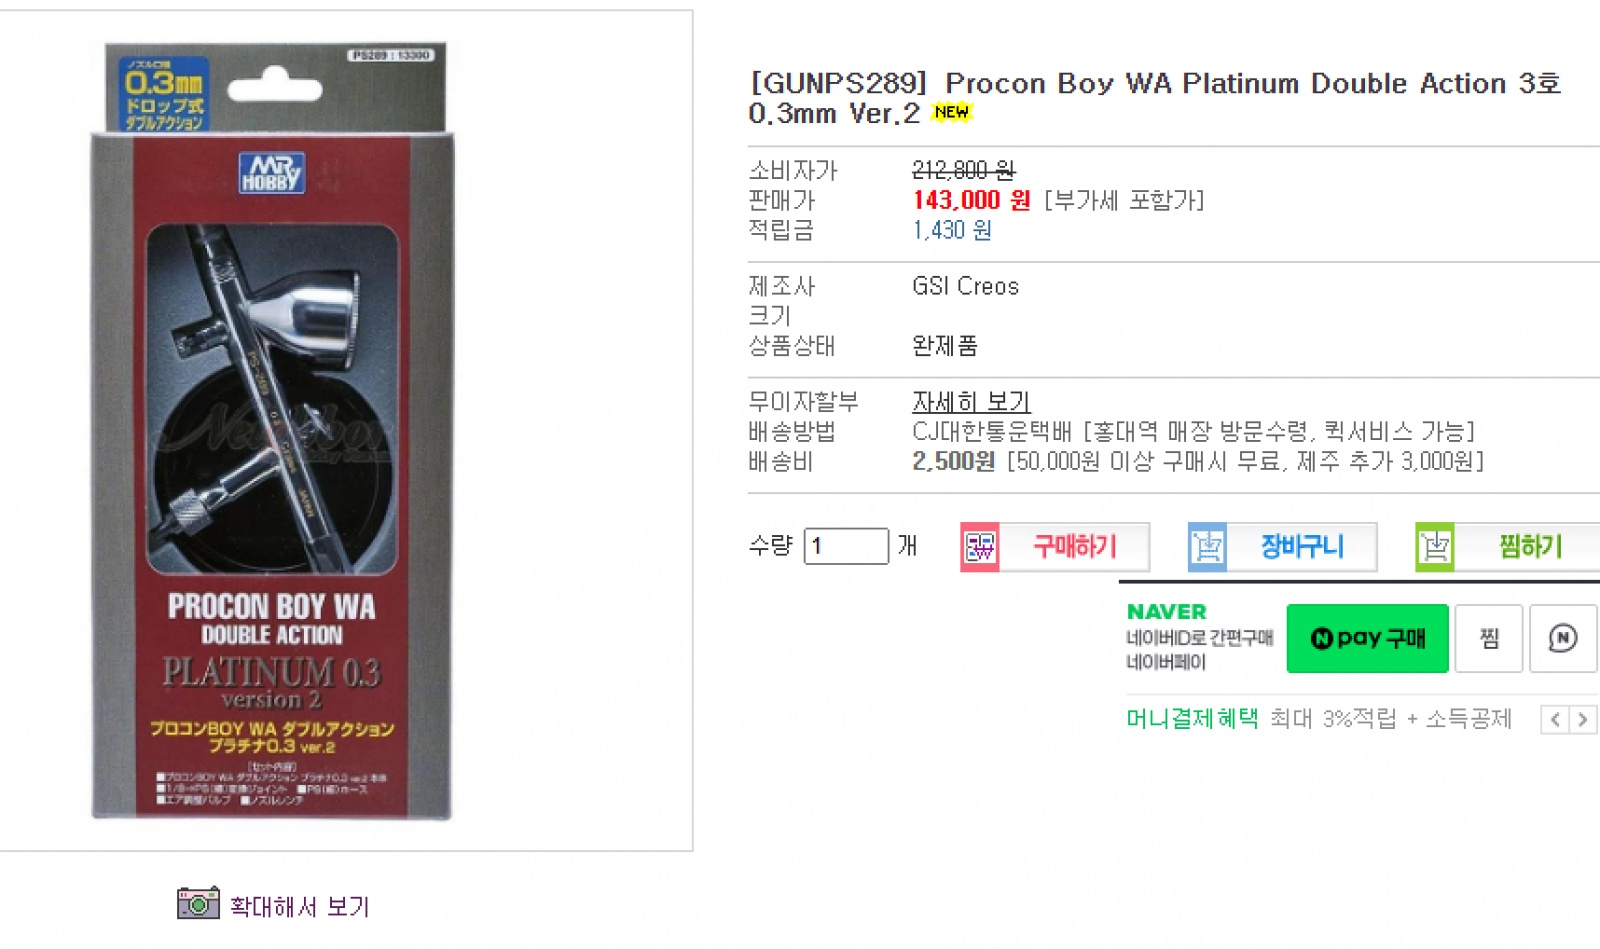Viewport: 1600px width, 949px height.
Task: Open the 자세히 보기 installment details link
Action: pos(970,402)
